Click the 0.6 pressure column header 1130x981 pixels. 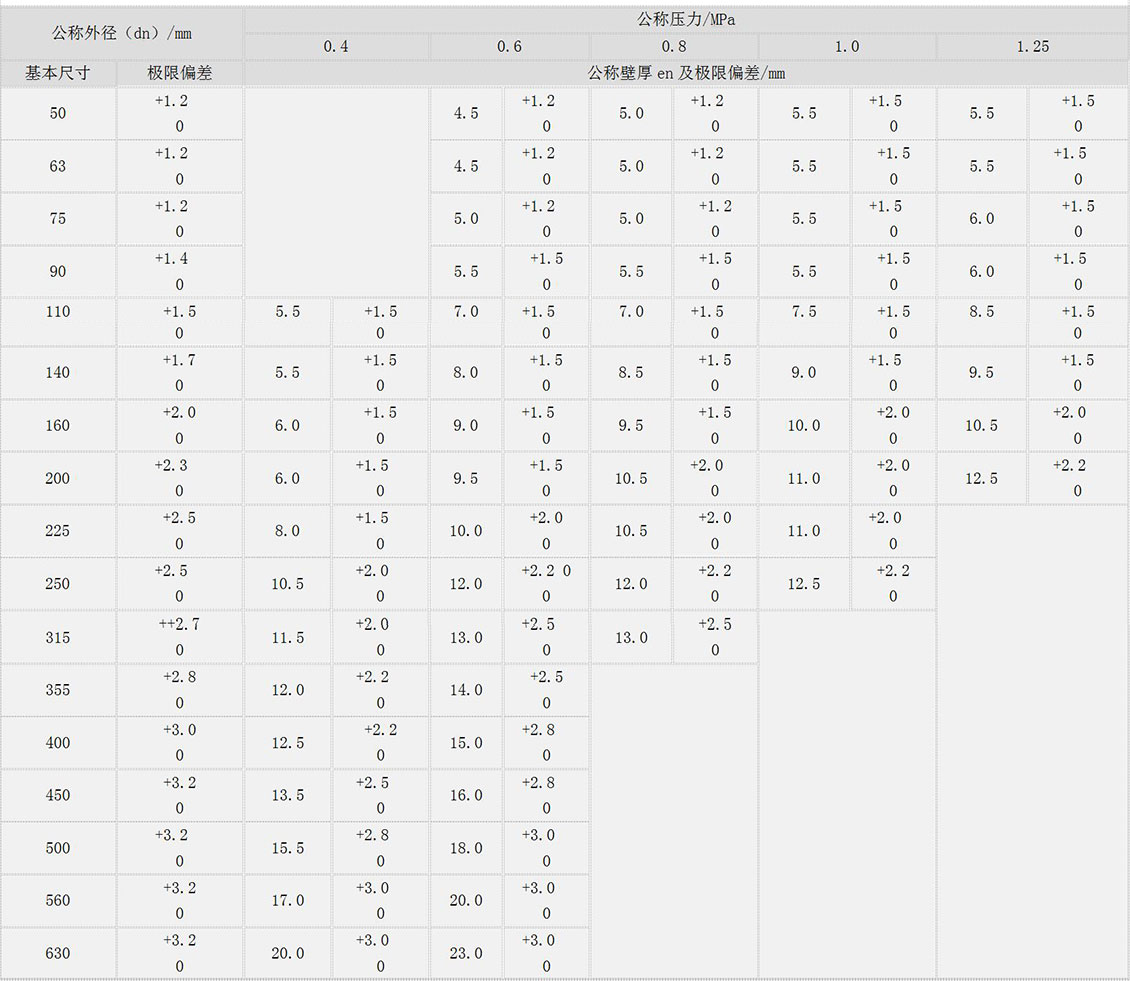(510, 47)
